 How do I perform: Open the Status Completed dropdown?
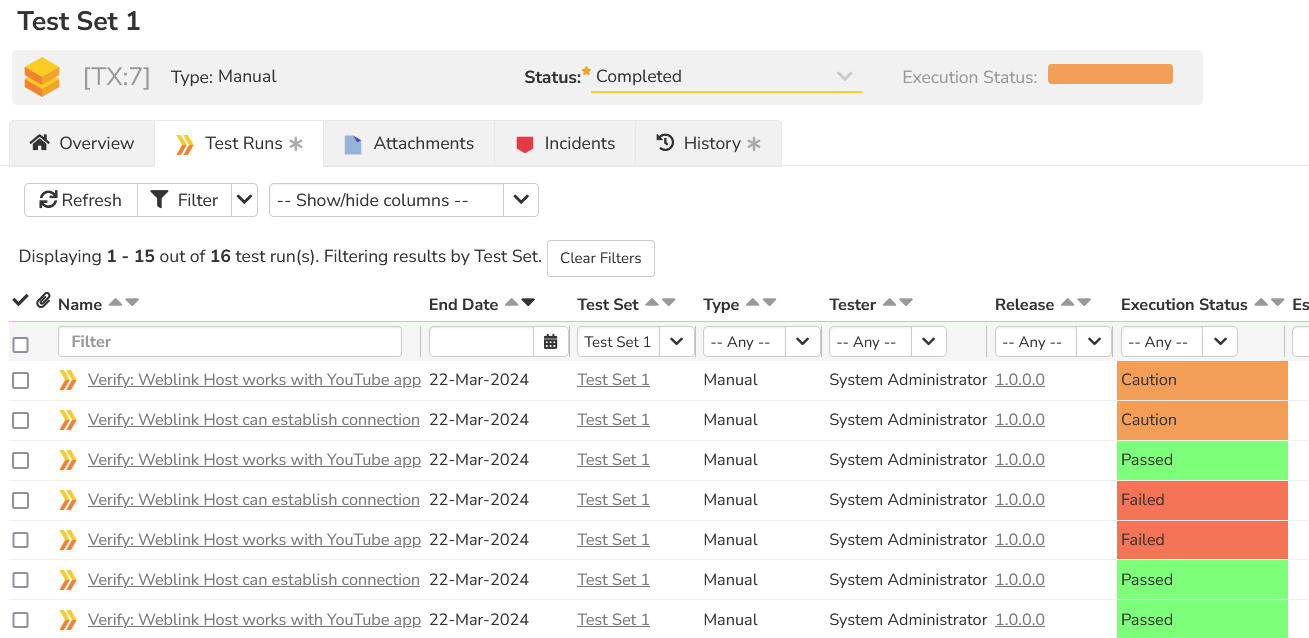[x=726, y=77]
